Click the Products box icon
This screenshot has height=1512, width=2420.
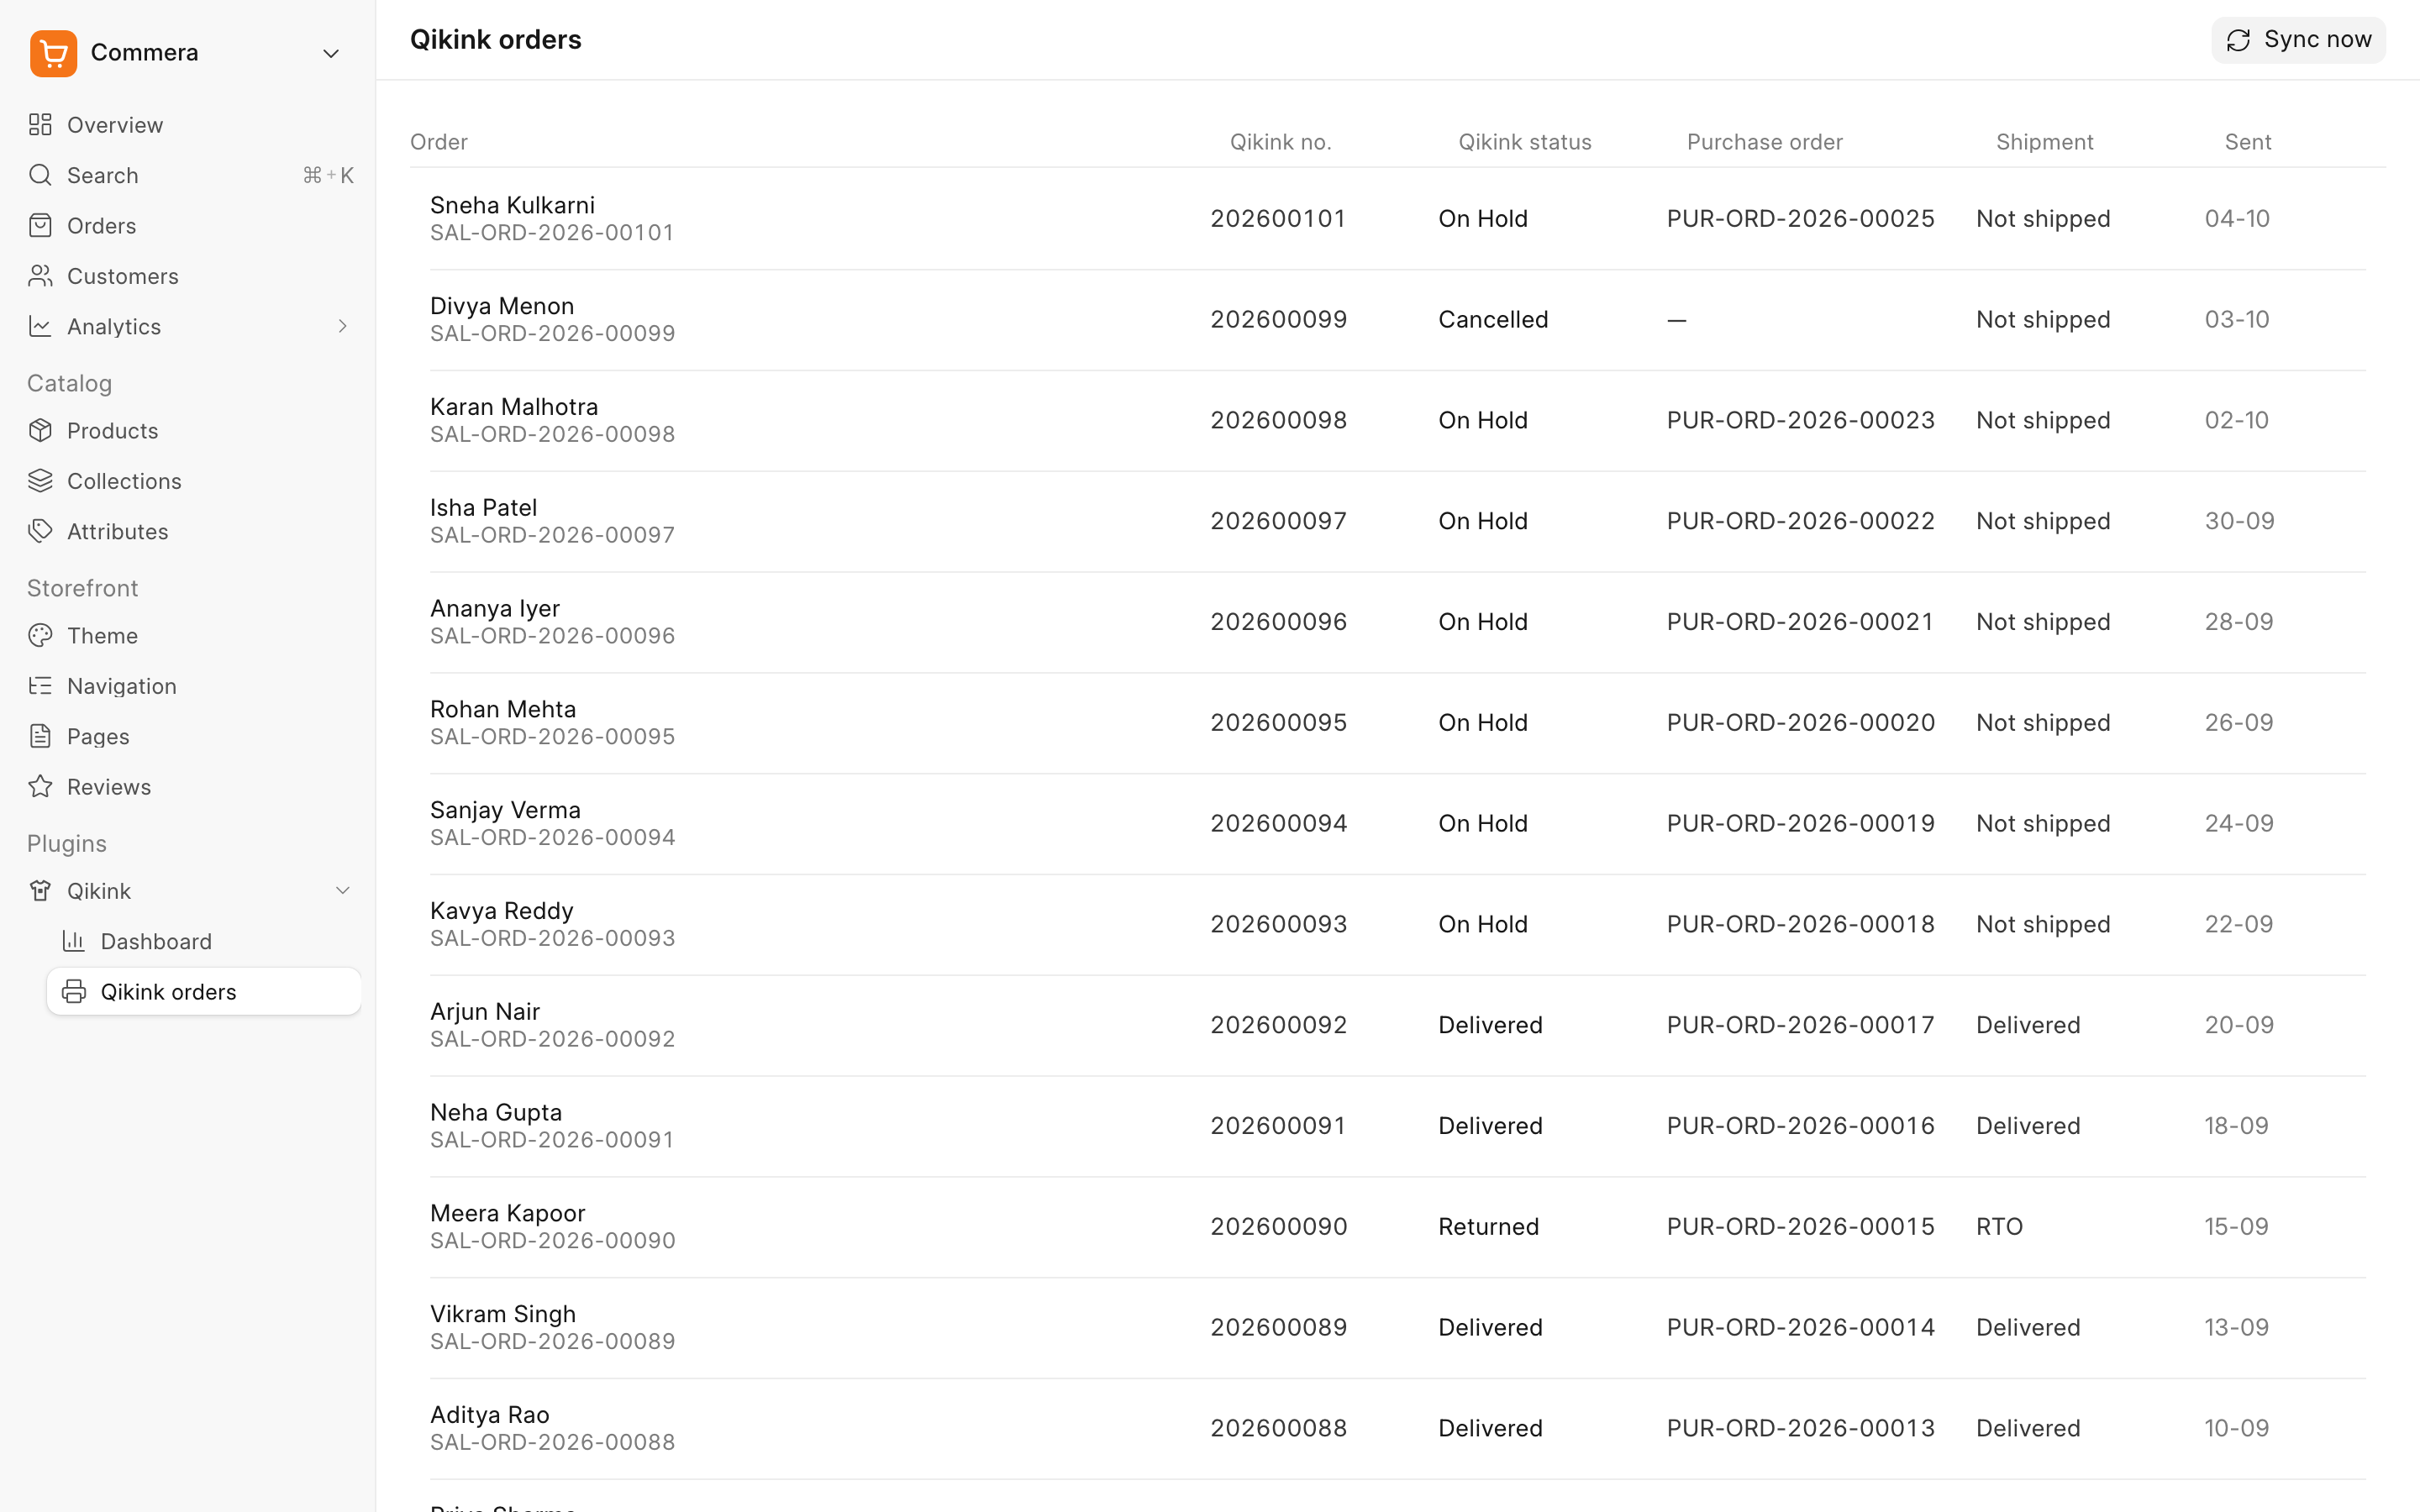tap(40, 431)
